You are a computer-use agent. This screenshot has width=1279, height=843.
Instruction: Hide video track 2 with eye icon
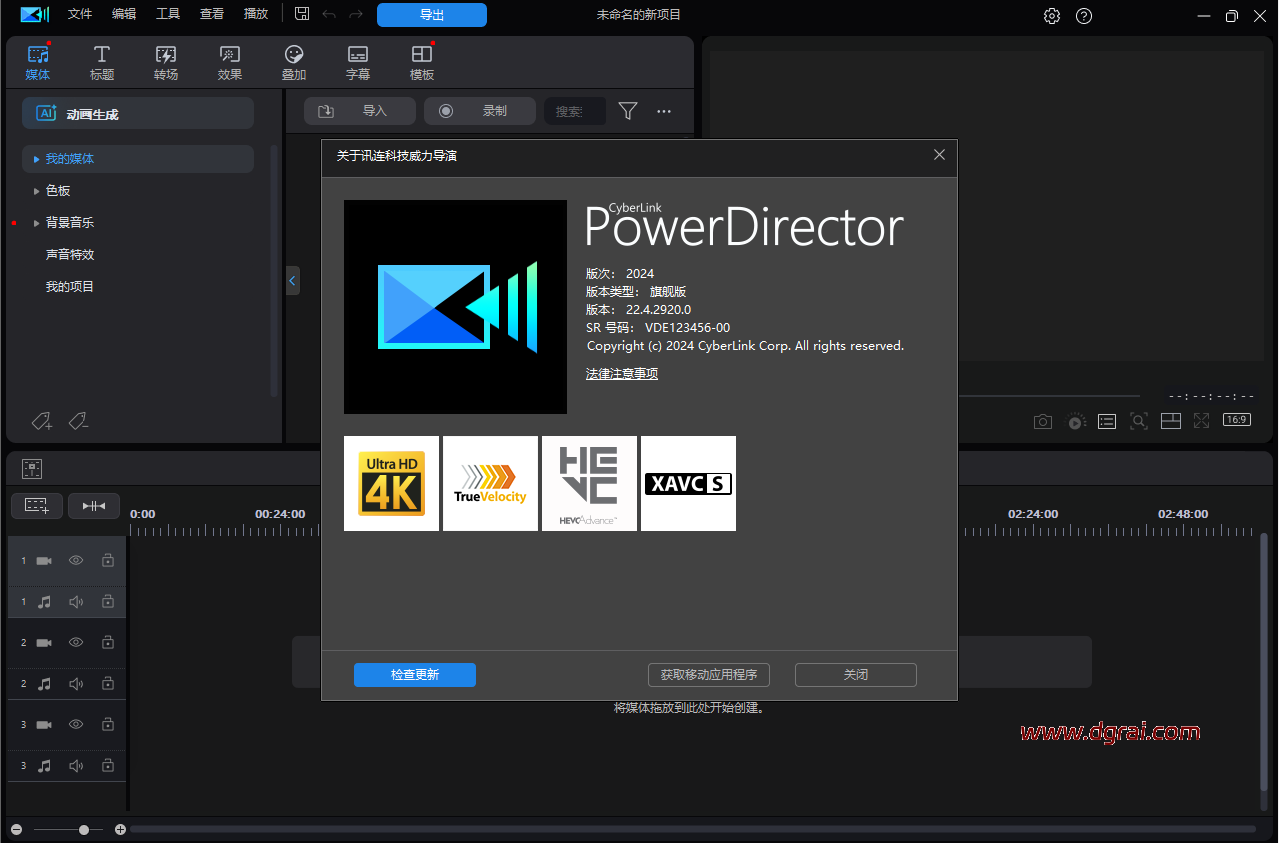[x=76, y=643]
